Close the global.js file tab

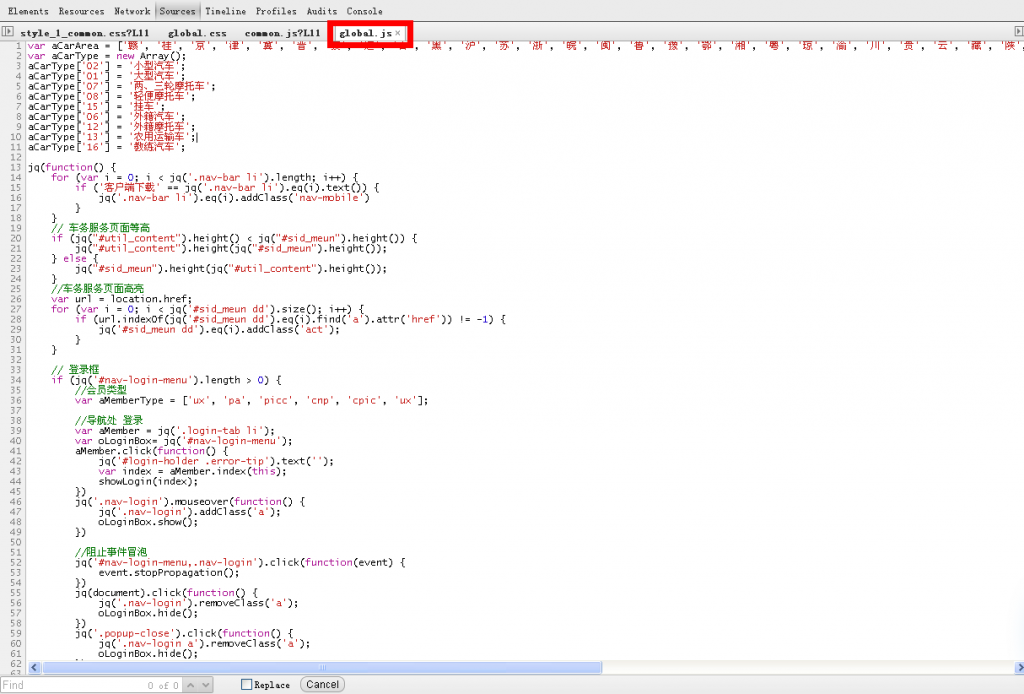coord(398,33)
